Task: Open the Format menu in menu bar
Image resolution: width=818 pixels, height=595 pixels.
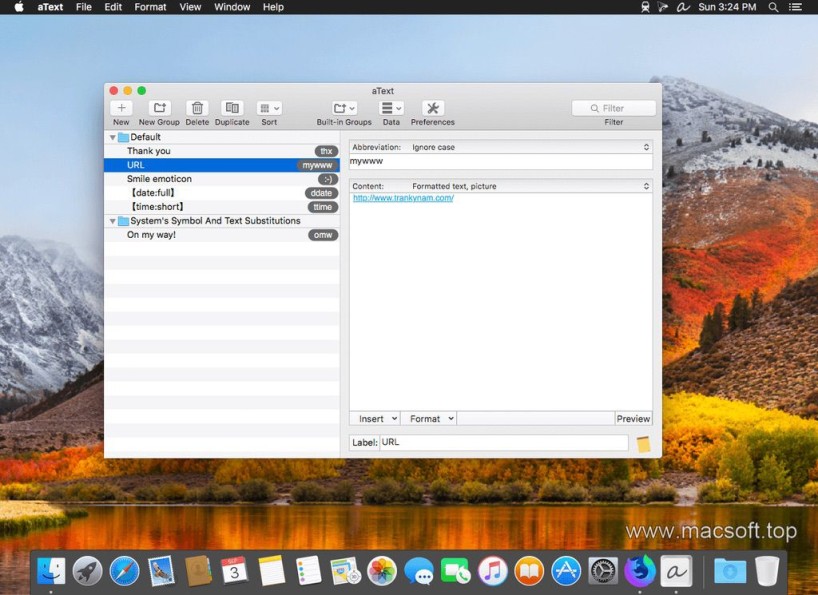Action: (150, 7)
